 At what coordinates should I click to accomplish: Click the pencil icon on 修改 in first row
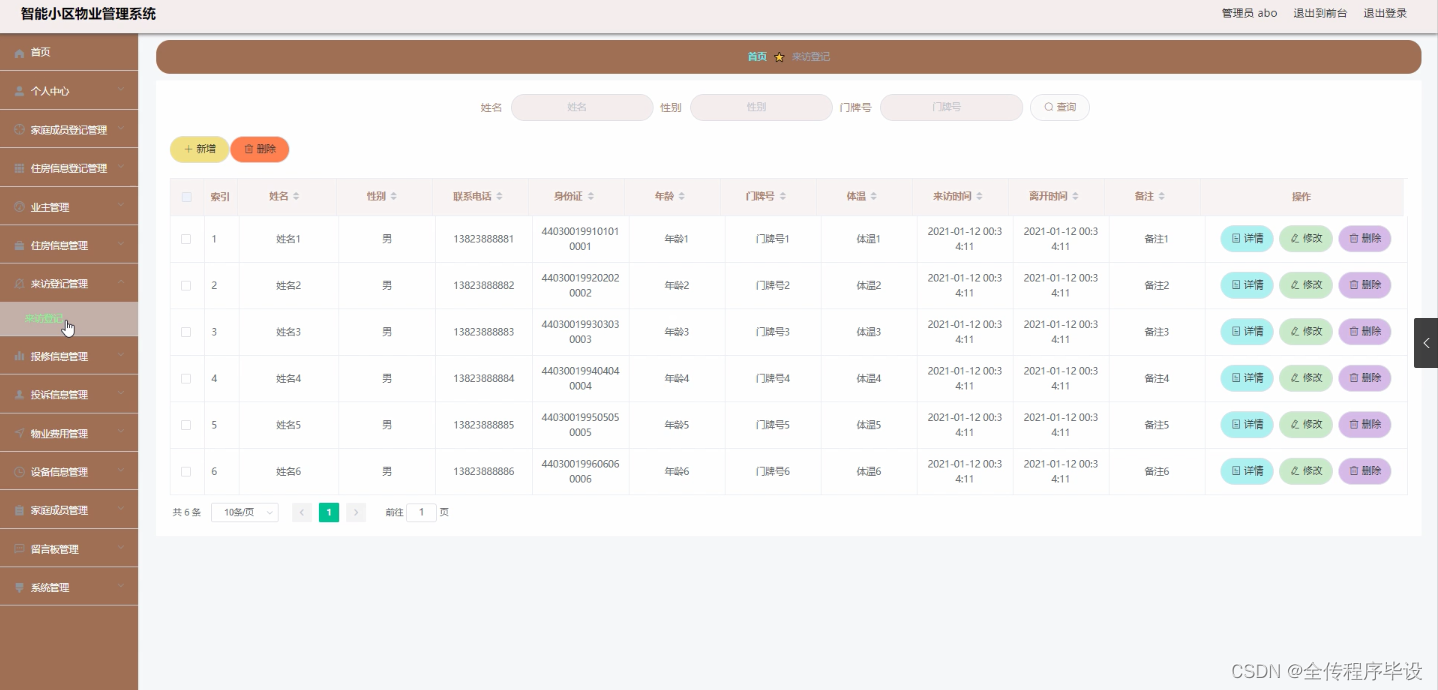(x=1295, y=238)
